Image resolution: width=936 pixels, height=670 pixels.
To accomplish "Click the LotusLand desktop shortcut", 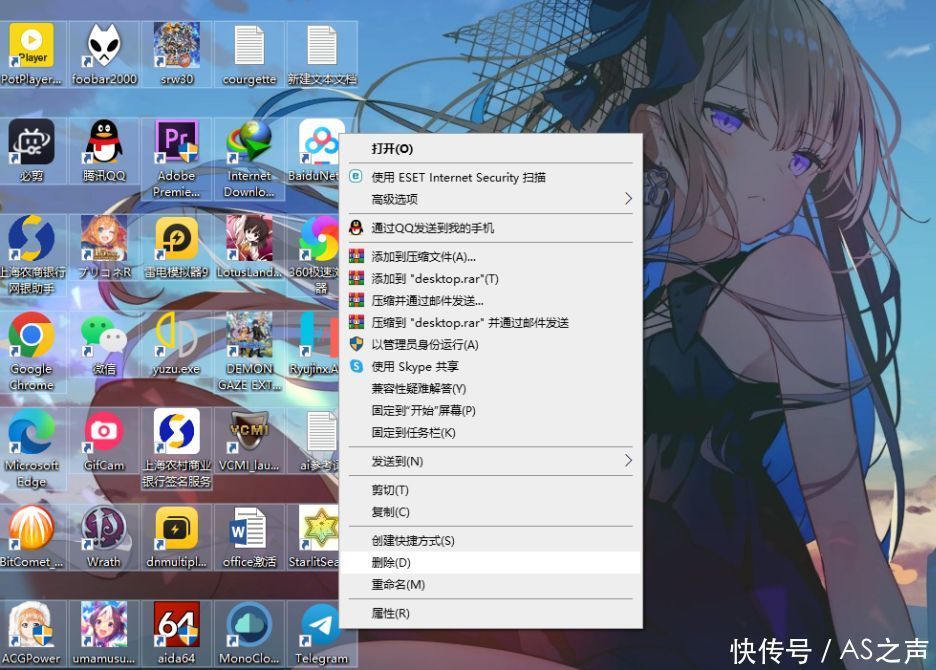I will point(250,247).
